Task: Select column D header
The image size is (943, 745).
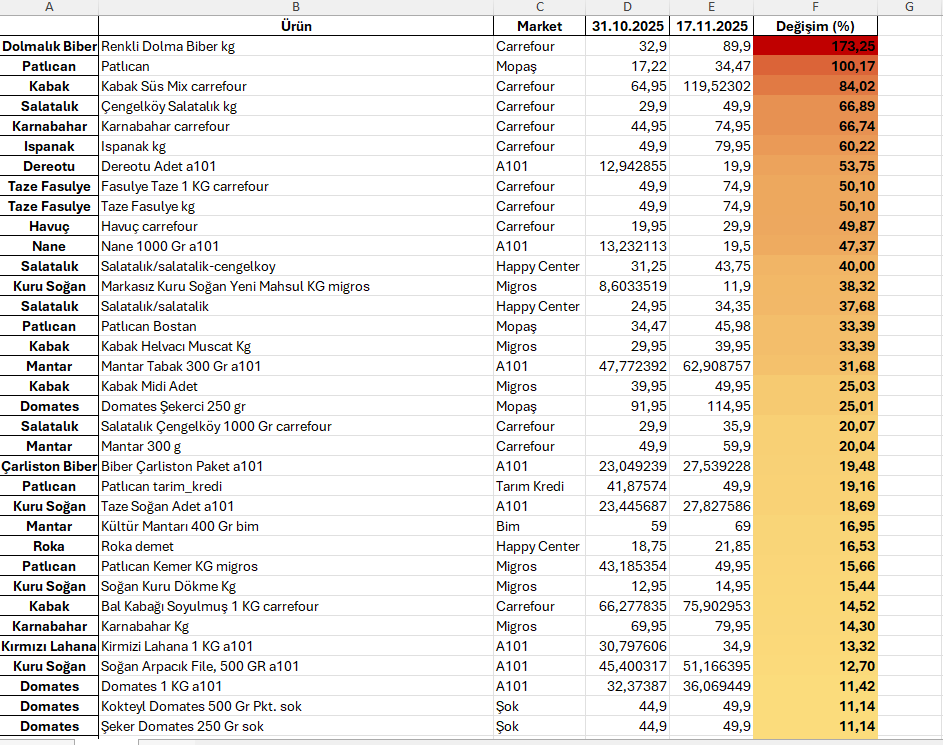Action: (x=627, y=7)
